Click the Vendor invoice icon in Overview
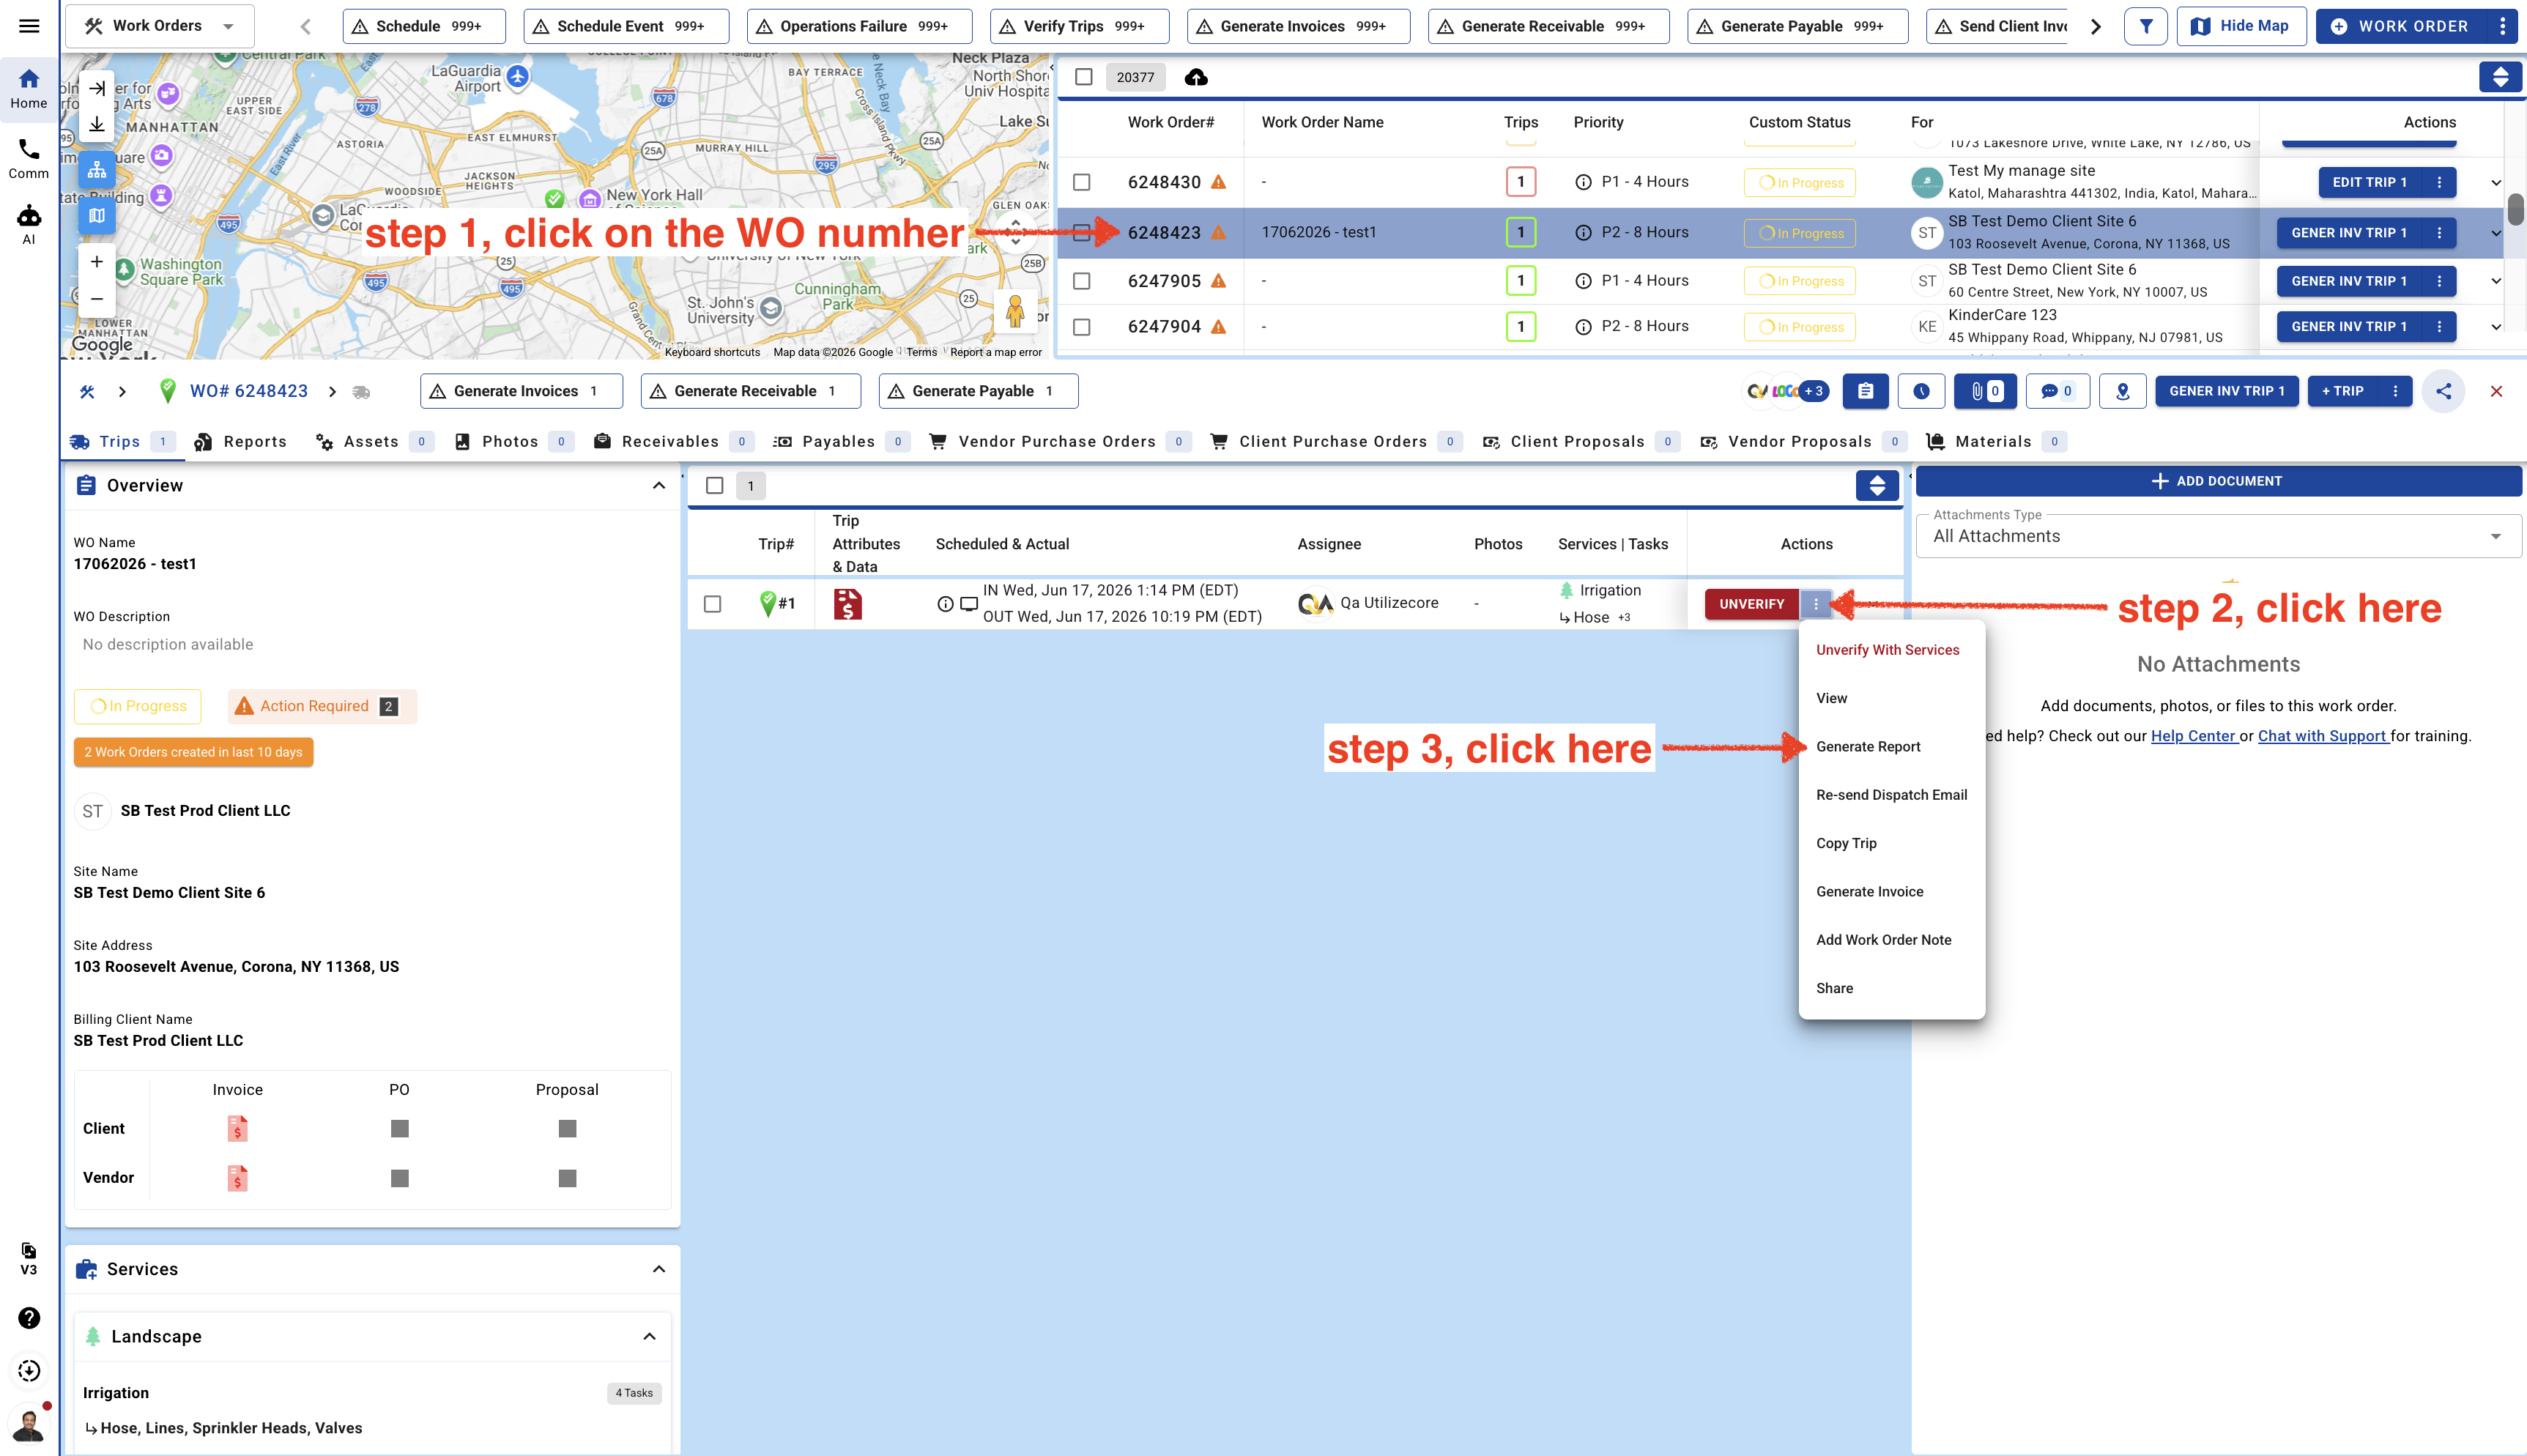2527x1456 pixels. pyautogui.click(x=237, y=1178)
